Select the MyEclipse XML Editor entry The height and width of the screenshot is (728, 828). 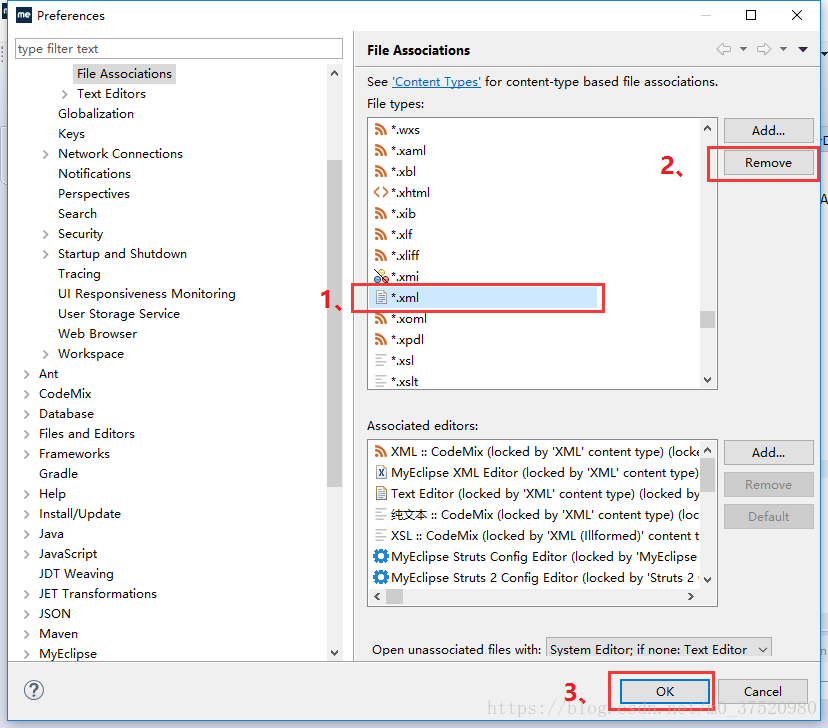[x=536, y=472]
